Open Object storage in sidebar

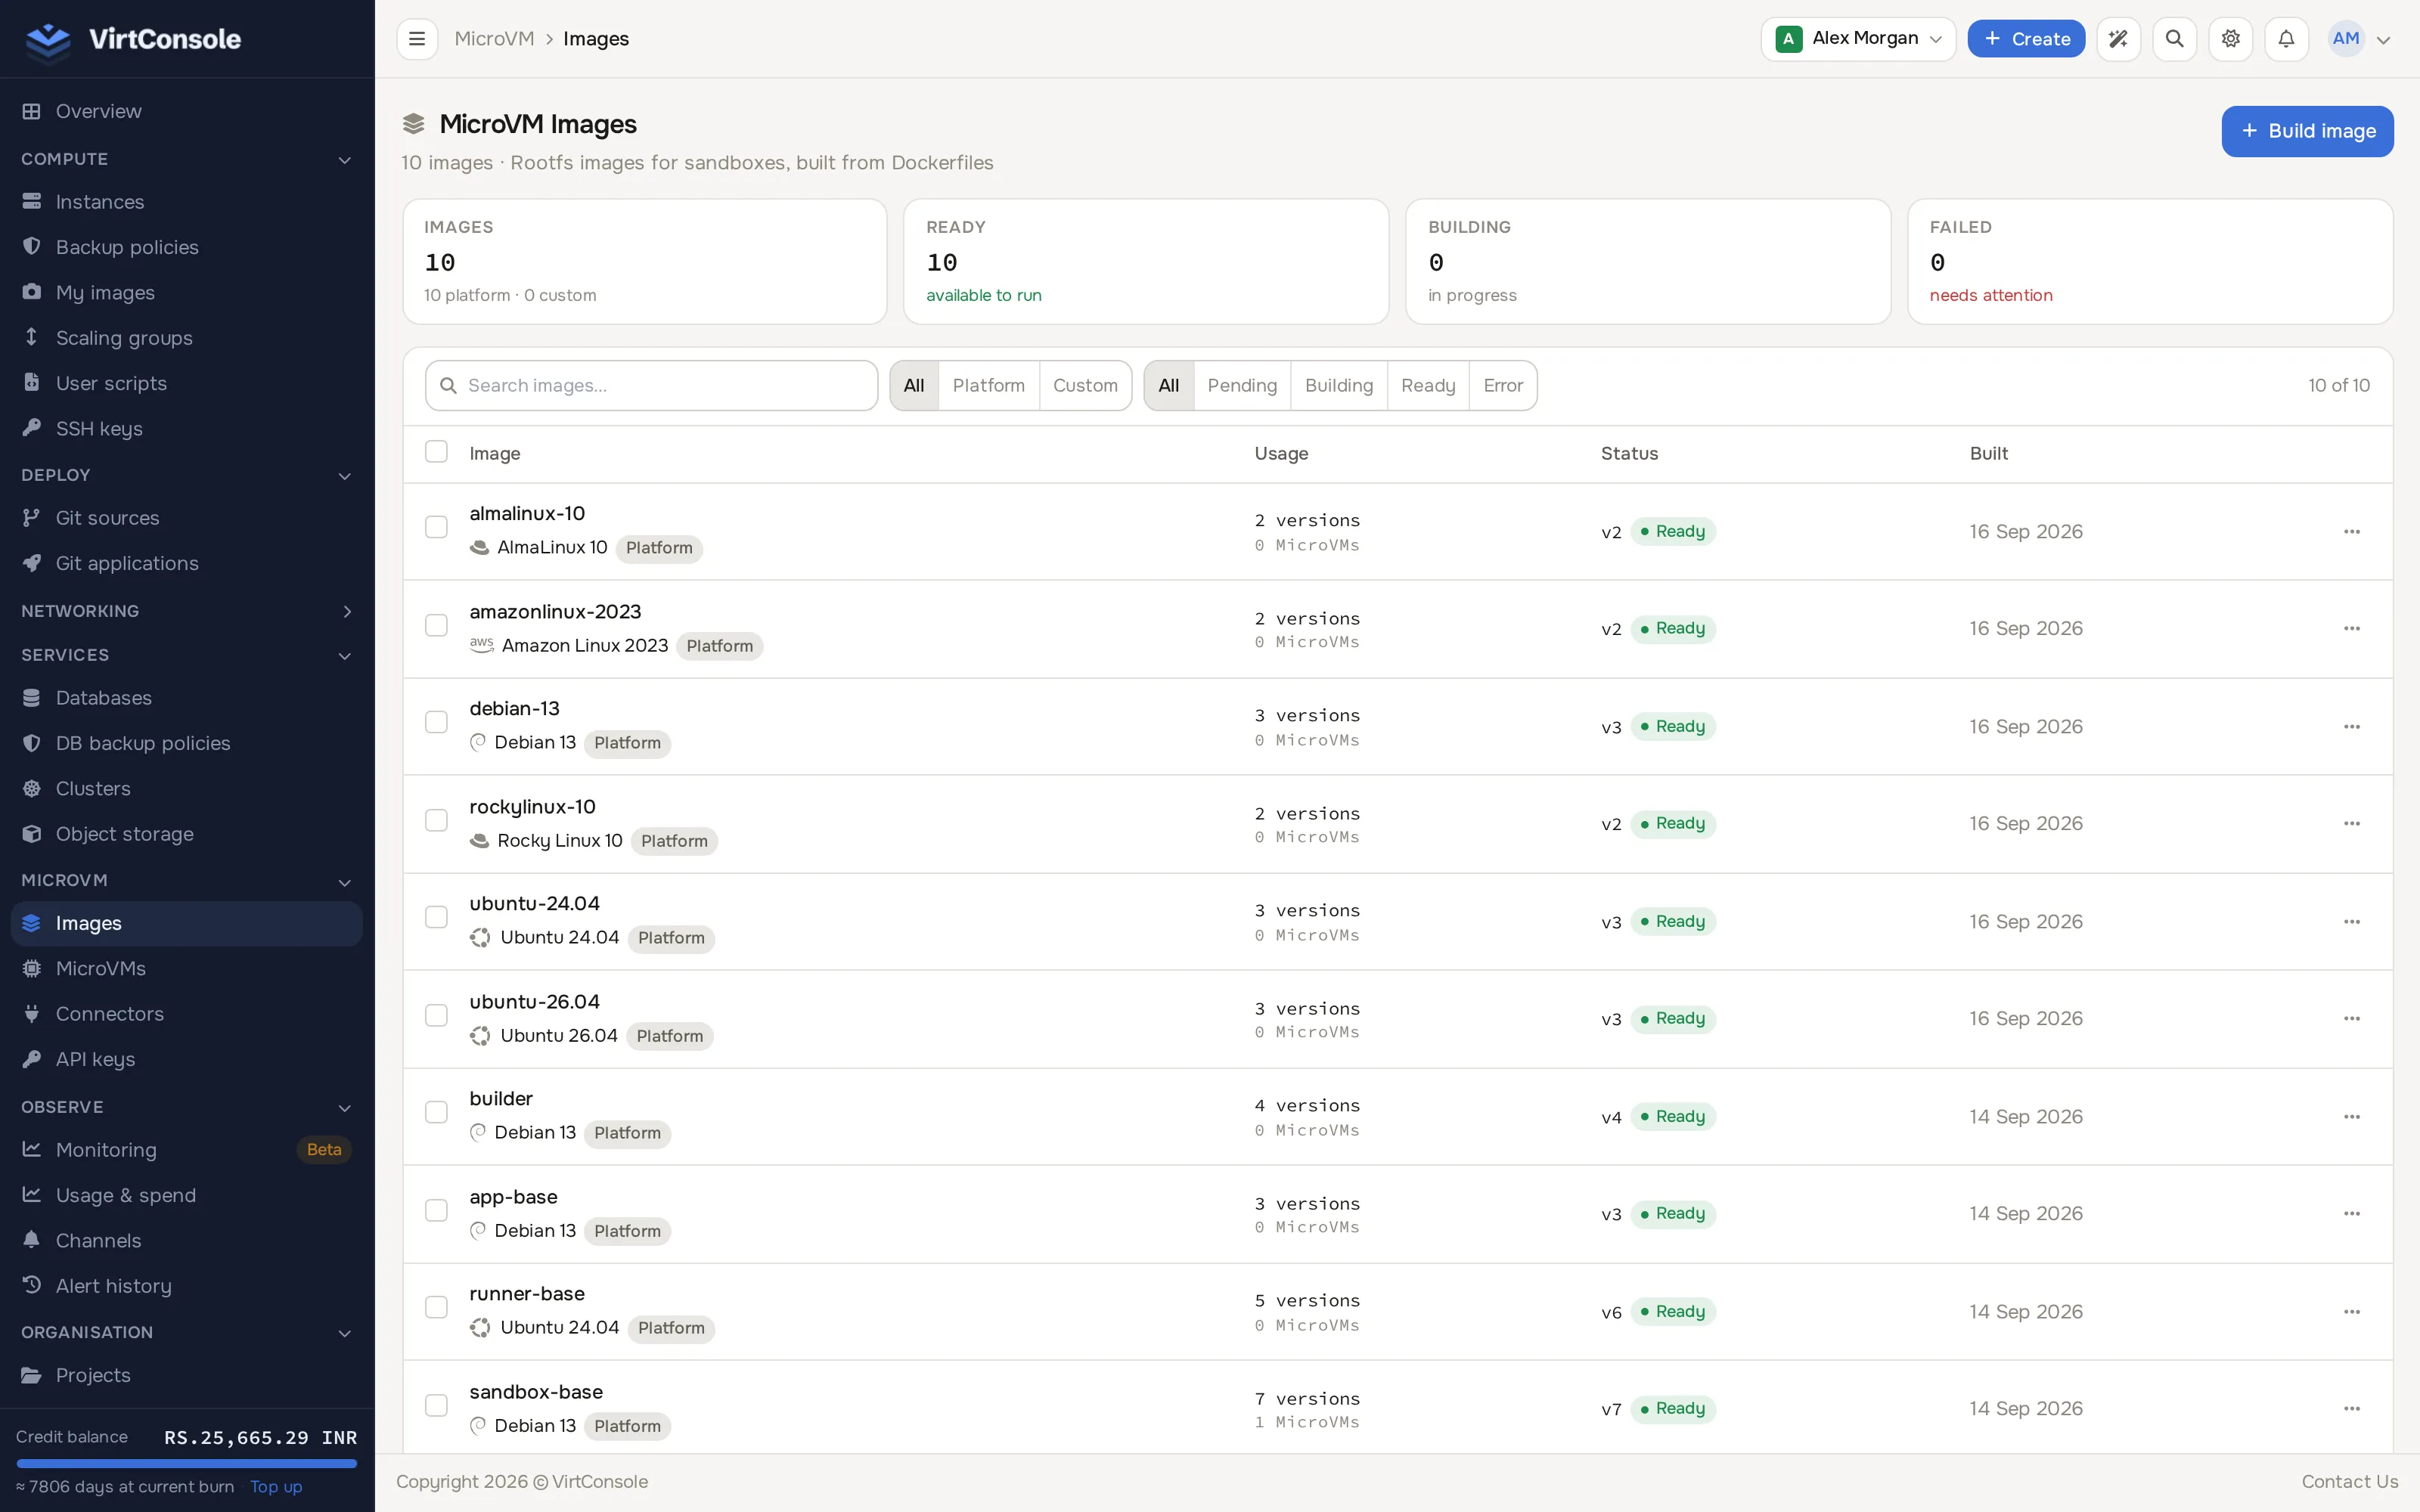[187, 834]
